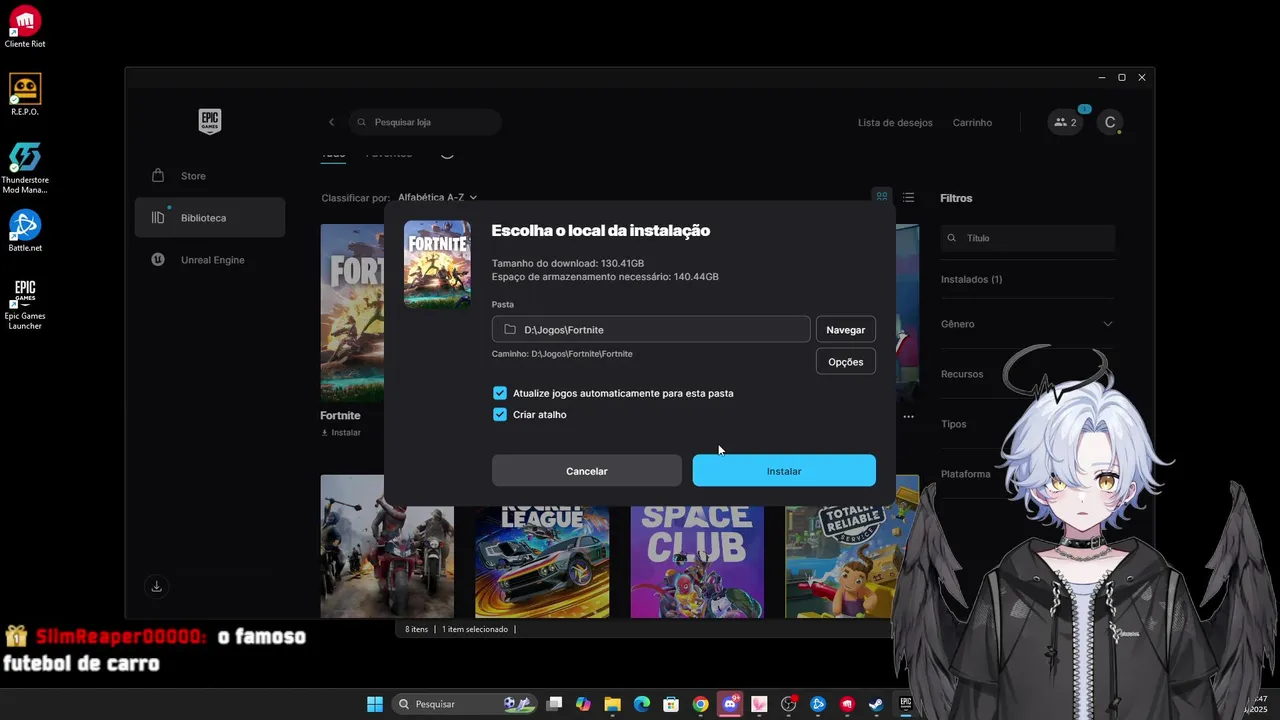This screenshot has height=720, width=1280.
Task: Open the friends icon showing 2
Action: coord(1065,122)
